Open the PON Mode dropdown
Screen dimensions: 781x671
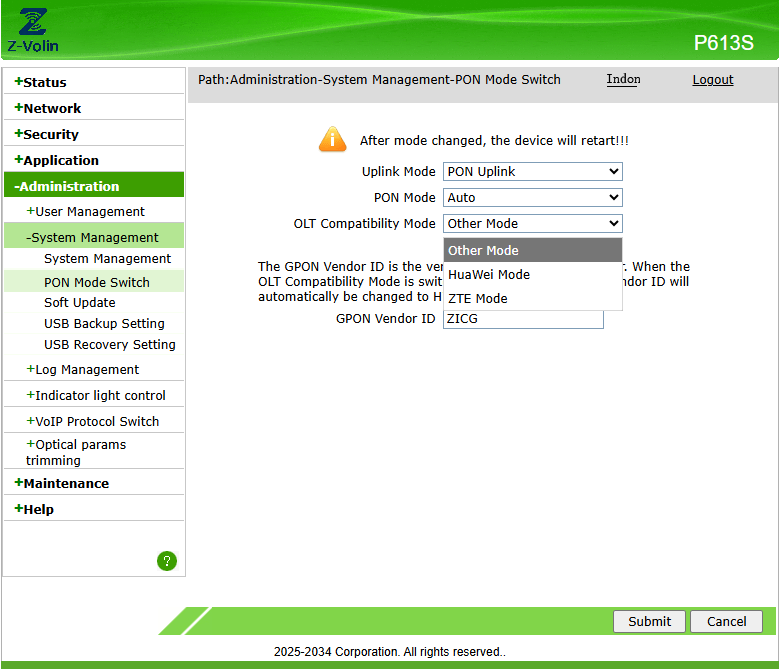[x=532, y=197]
